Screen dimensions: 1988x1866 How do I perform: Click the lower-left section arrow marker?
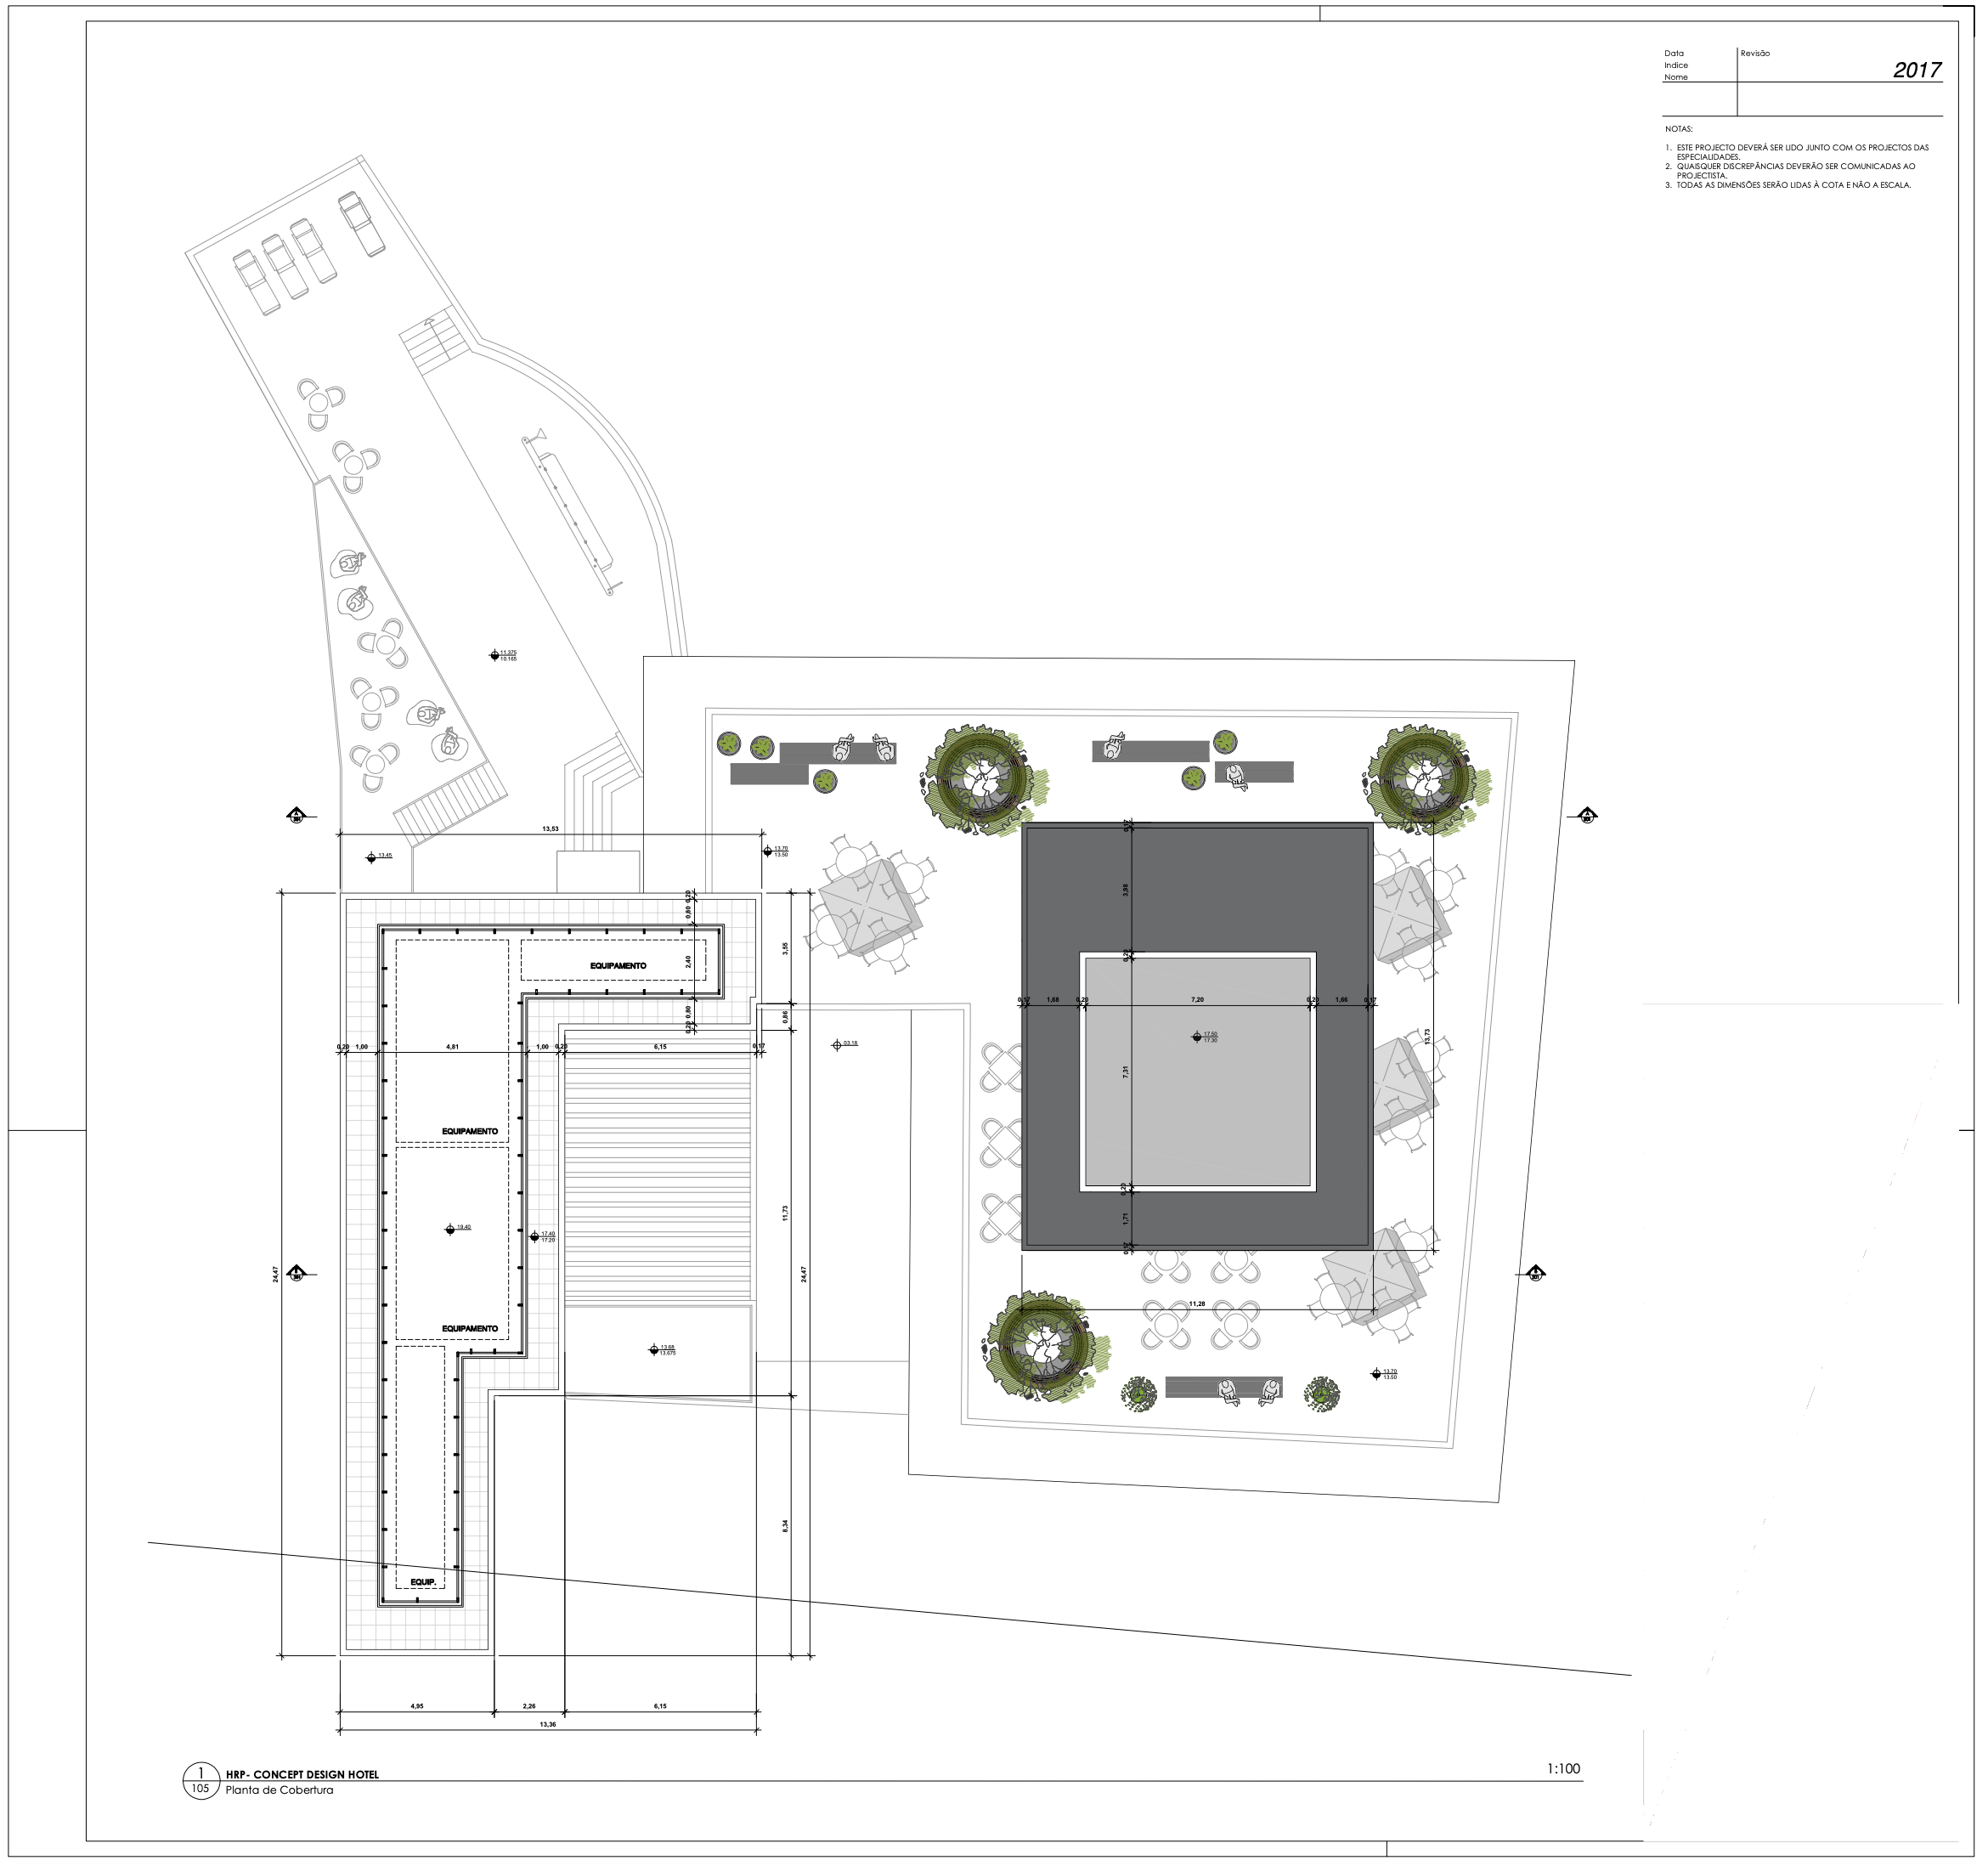tap(296, 1273)
